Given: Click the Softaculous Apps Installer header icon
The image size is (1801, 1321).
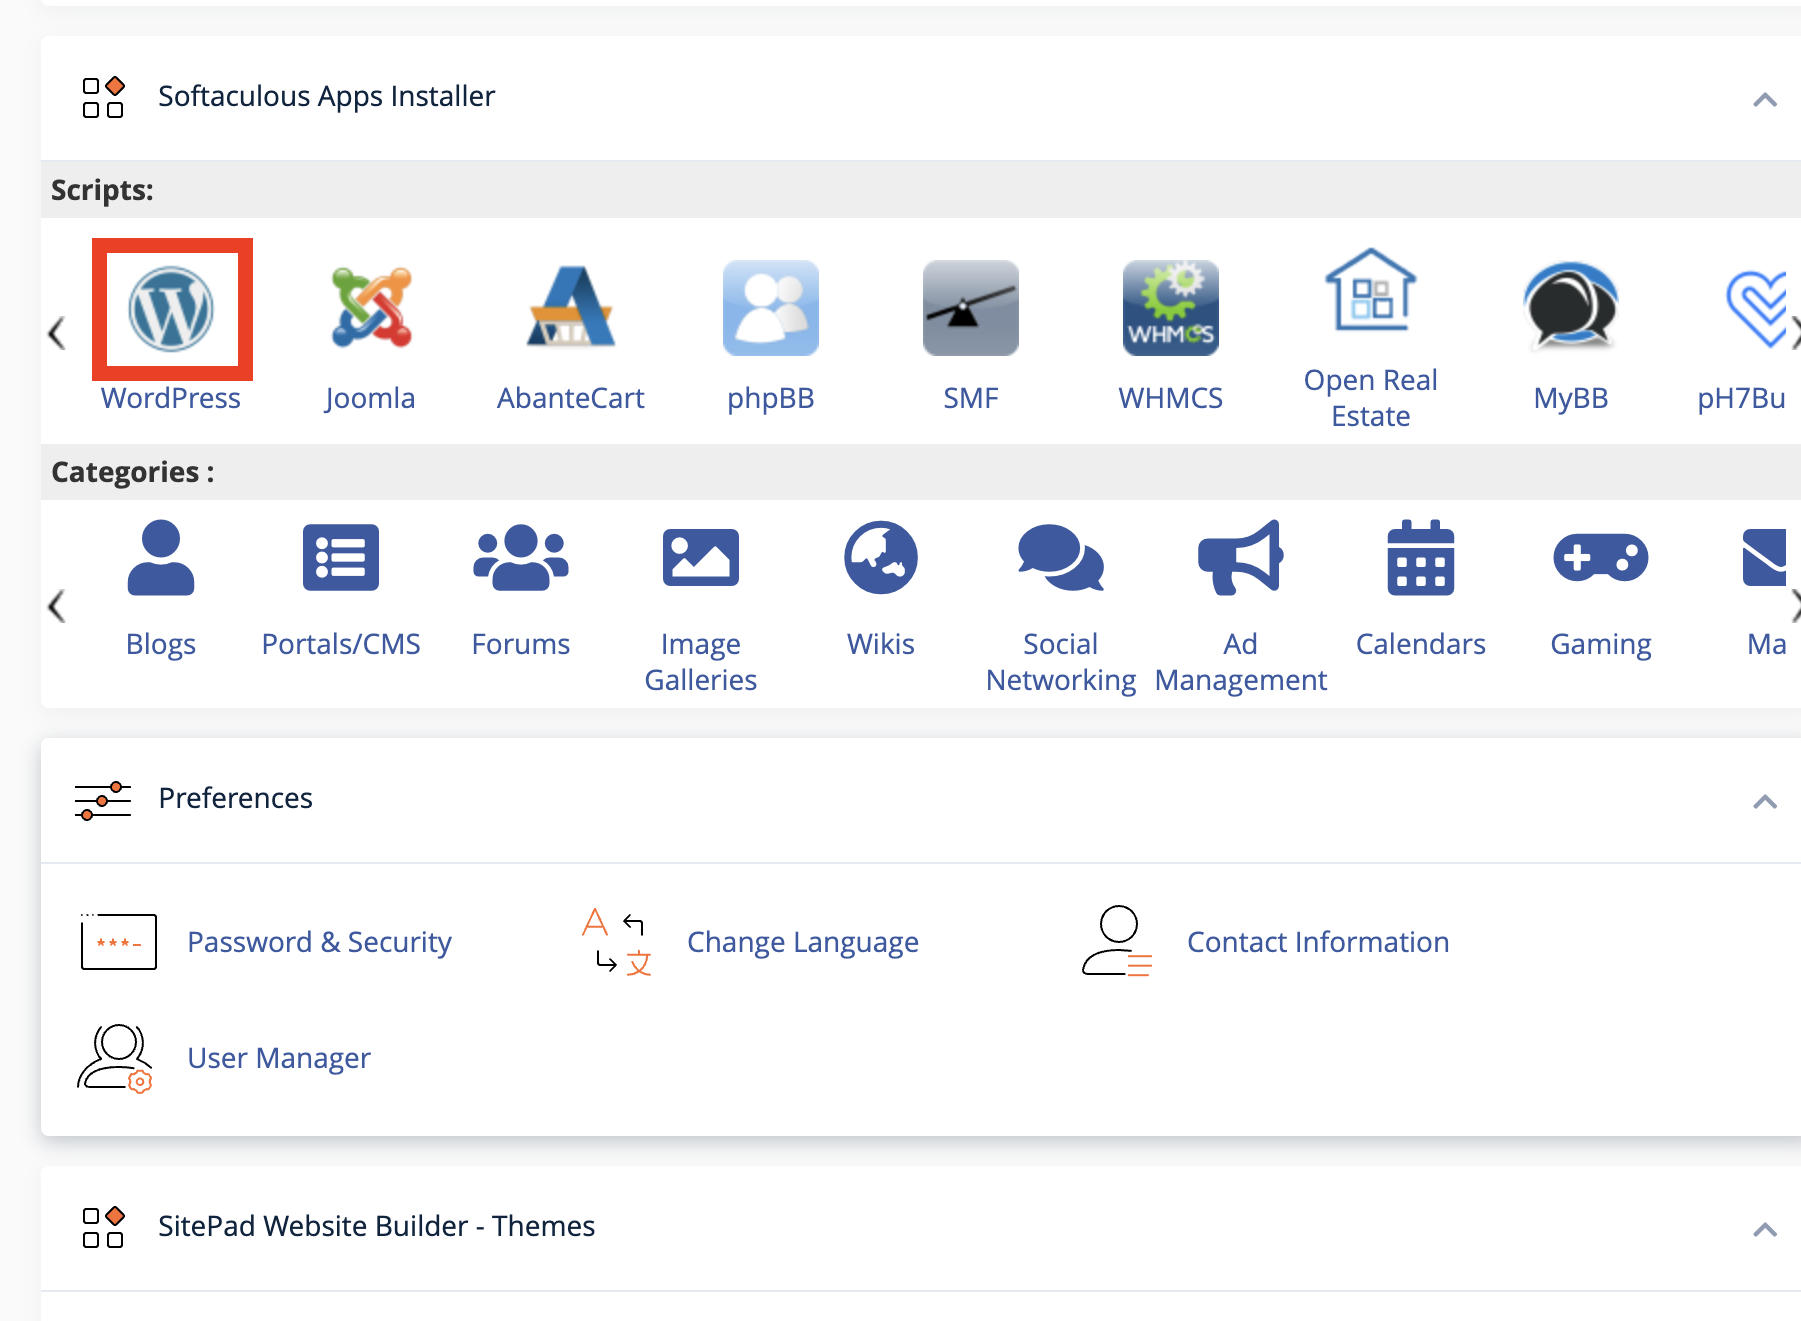Looking at the screenshot, I should 103,97.
